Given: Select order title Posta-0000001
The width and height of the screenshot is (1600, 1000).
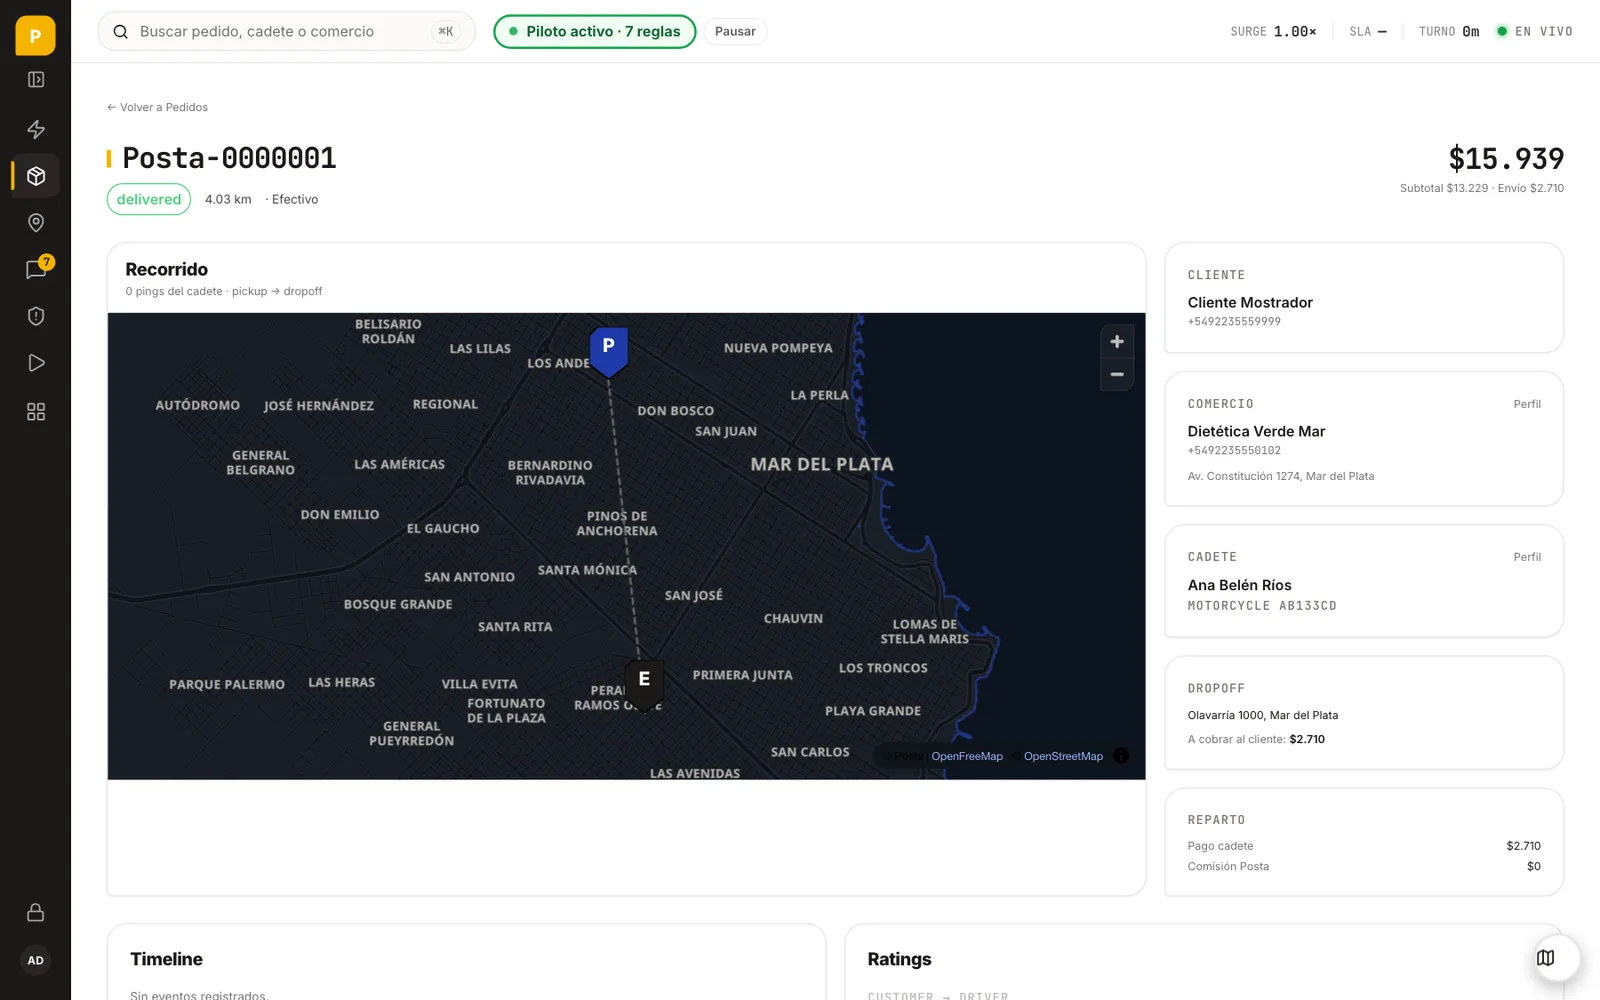Looking at the screenshot, I should (x=229, y=158).
